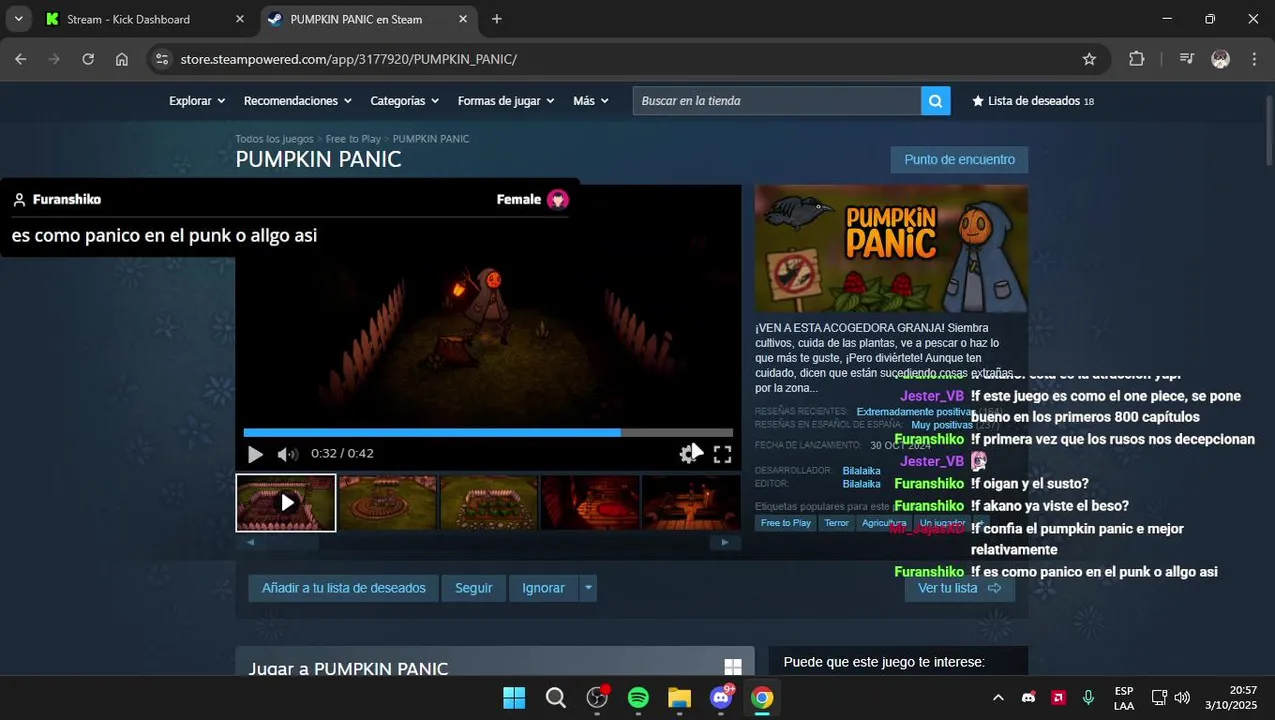
Task: Open Todos los juegos breadcrumb
Action: 274,139
